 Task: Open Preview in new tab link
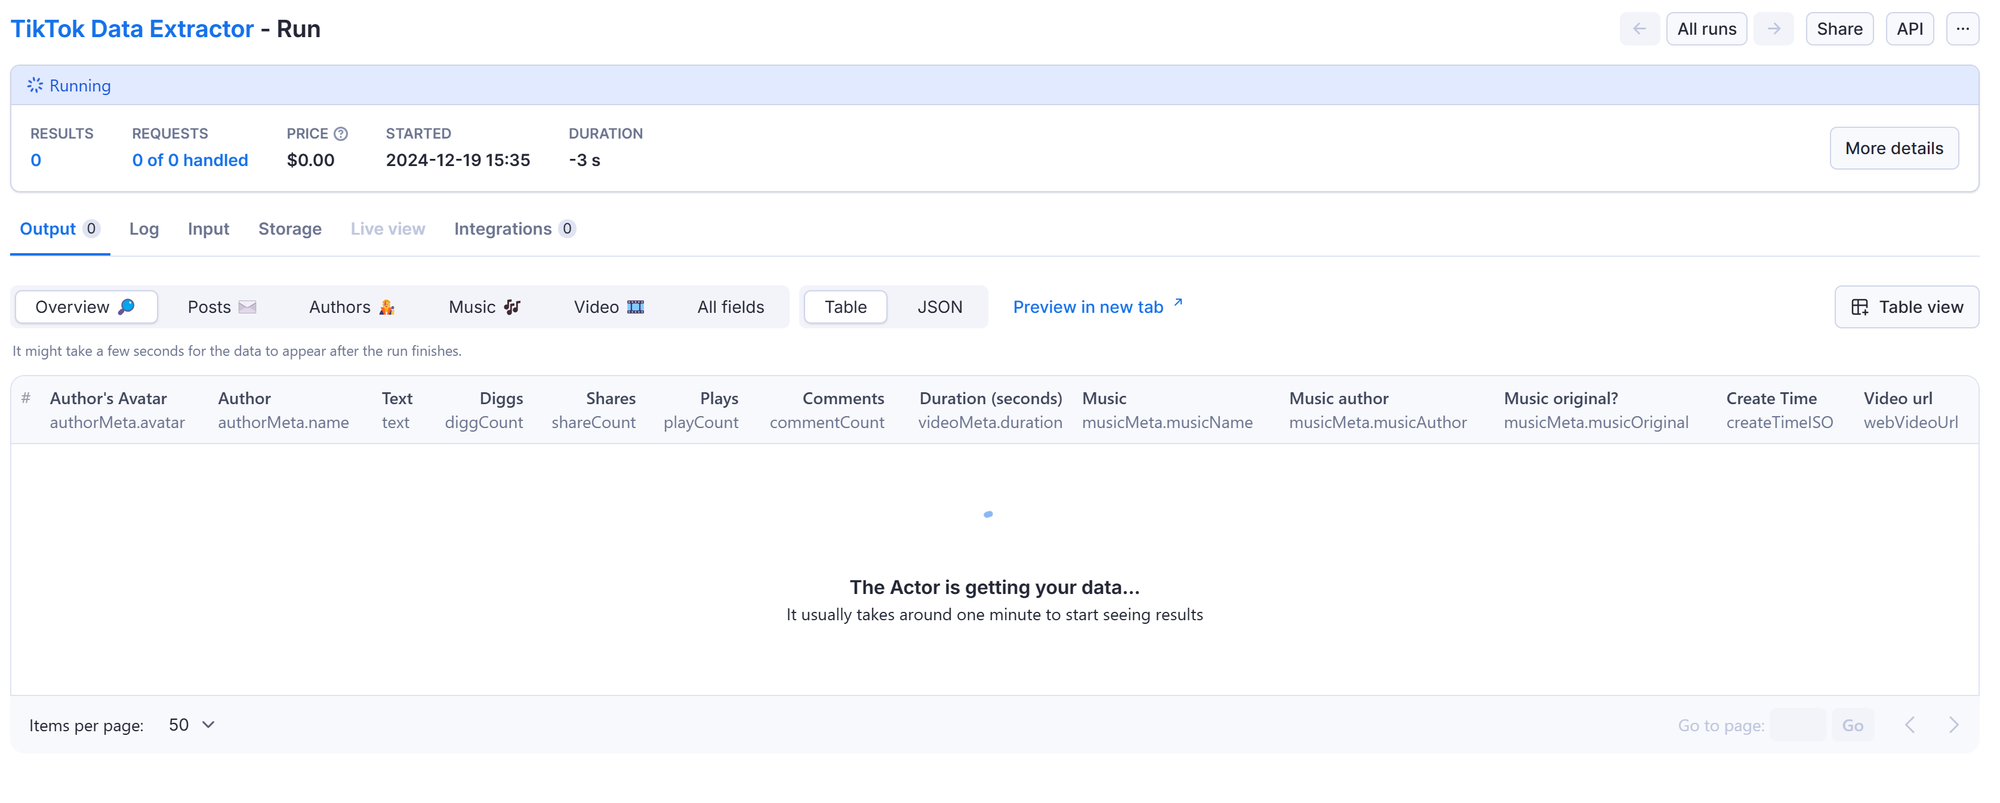[x=1098, y=307]
